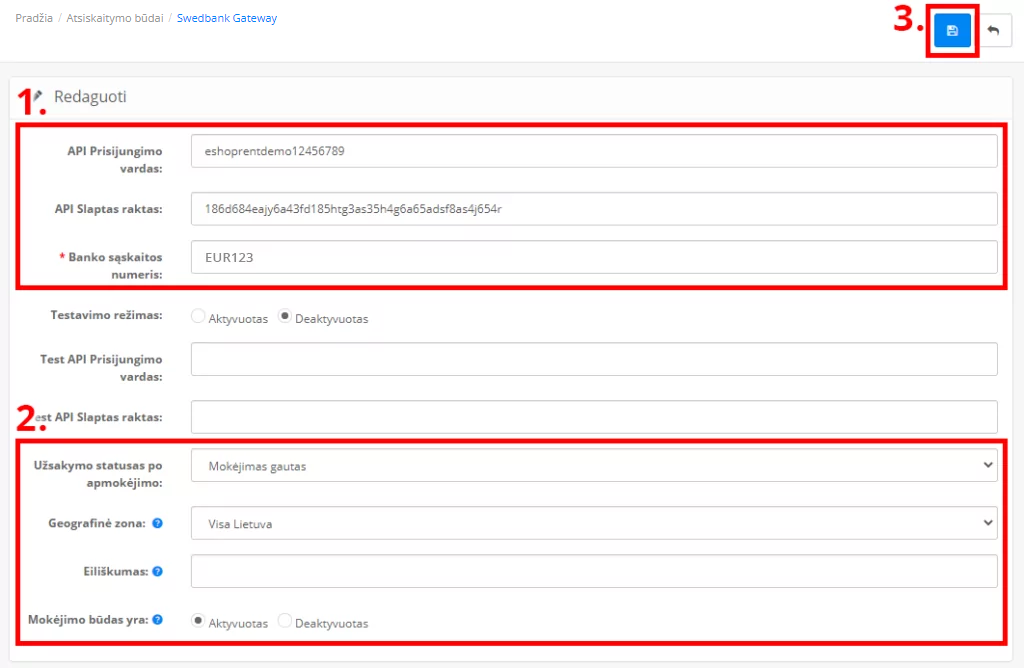Screen dimensions: 1024x668
Task: Click the help icon next to Mokėjimo būdas yra
Action: 157,620
